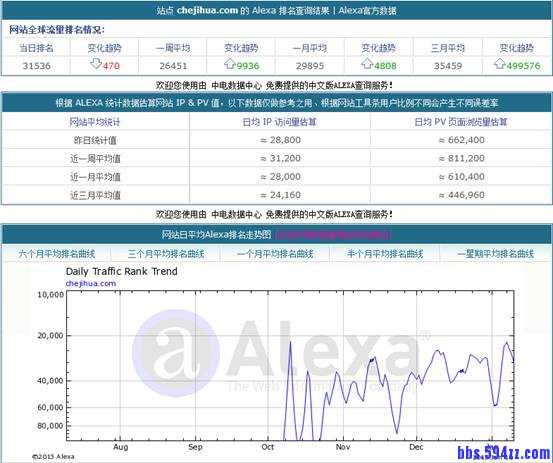Click the Daily Traffic Rank Trend title
Viewport: 553px width, 463px height.
tap(121, 272)
